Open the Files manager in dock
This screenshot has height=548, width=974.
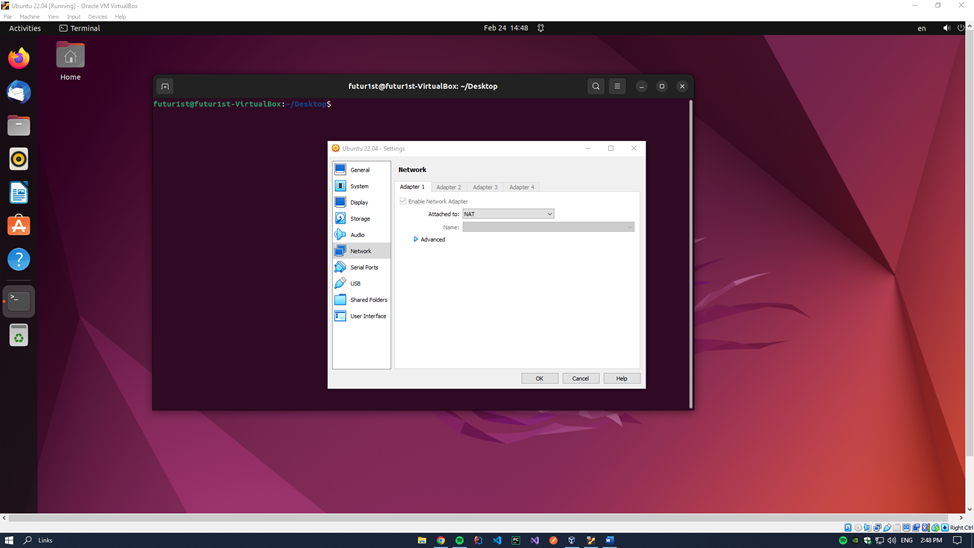(19, 126)
